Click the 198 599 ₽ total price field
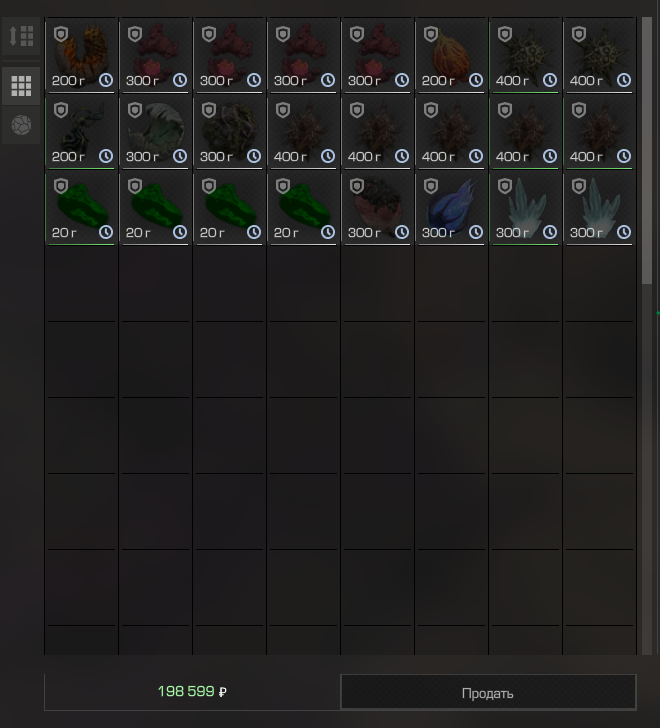660x728 pixels. (192, 692)
